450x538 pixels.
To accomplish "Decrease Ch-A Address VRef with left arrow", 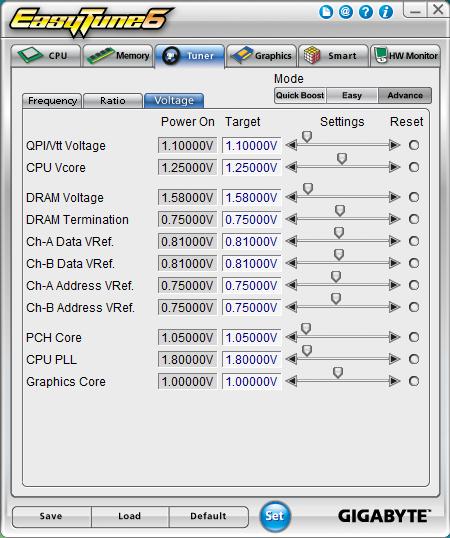I will click(x=291, y=285).
